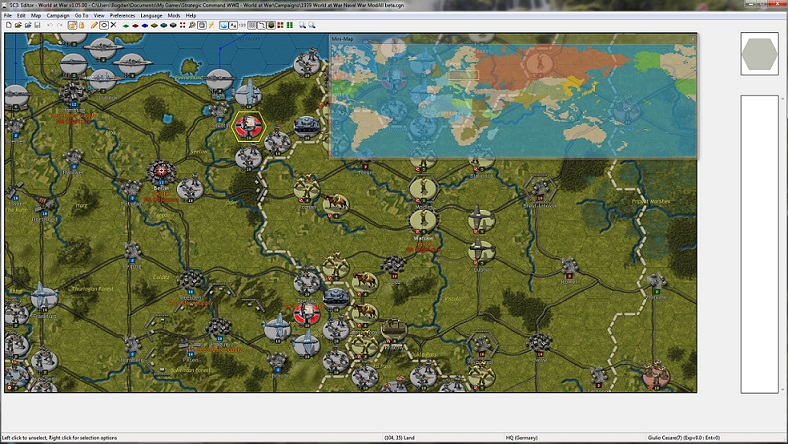Image resolution: width=788 pixels, height=444 pixels.
Task: Click the Berlin city hex
Action: tap(161, 172)
